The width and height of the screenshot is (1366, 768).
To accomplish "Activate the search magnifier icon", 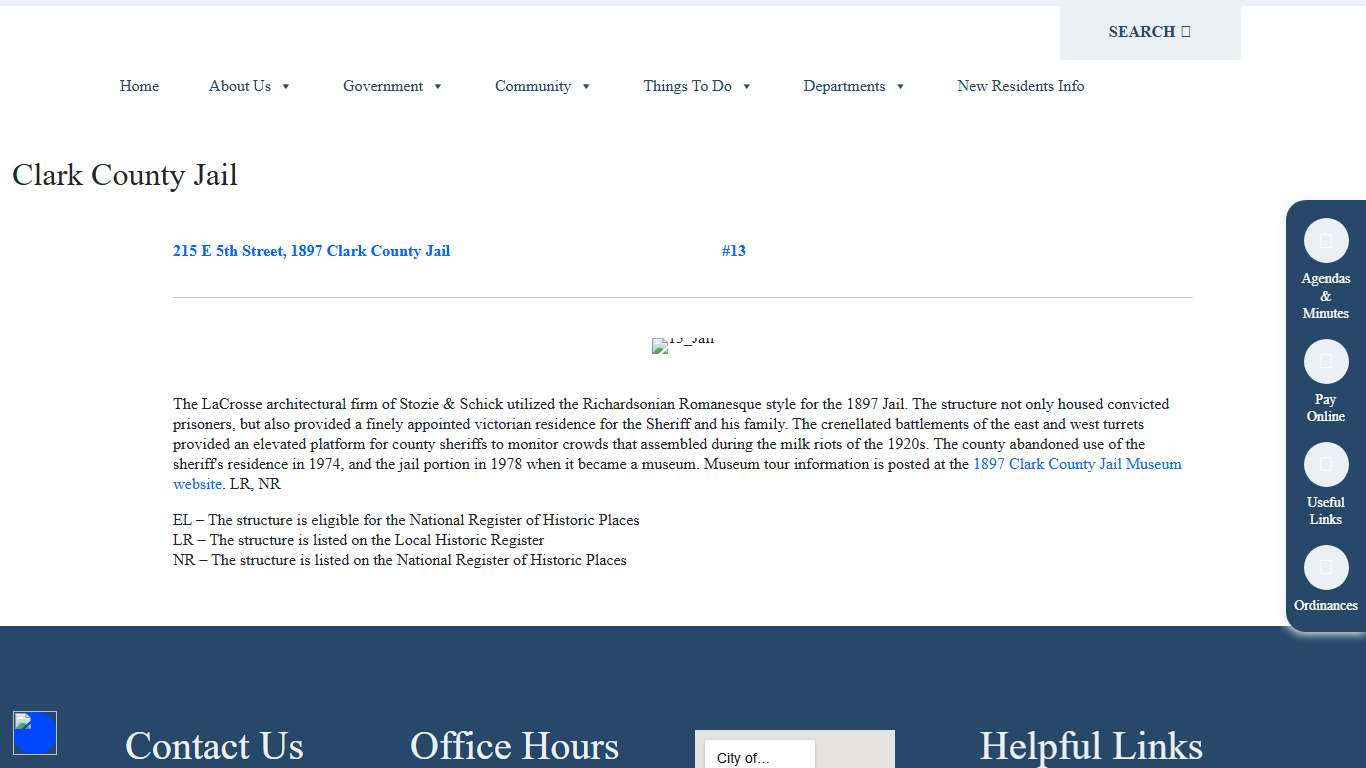I will tap(1184, 31).
